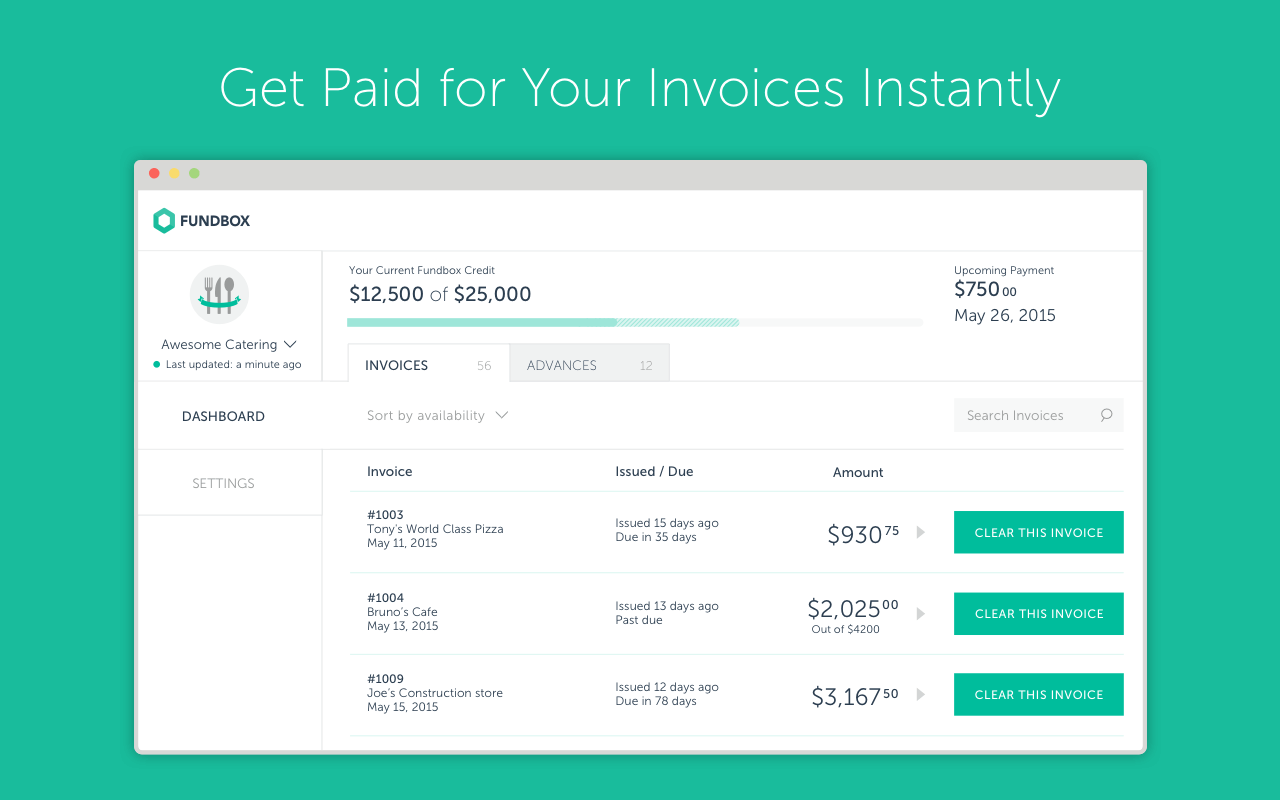Maximize window with green button
This screenshot has height=800, width=1280.
(x=194, y=173)
